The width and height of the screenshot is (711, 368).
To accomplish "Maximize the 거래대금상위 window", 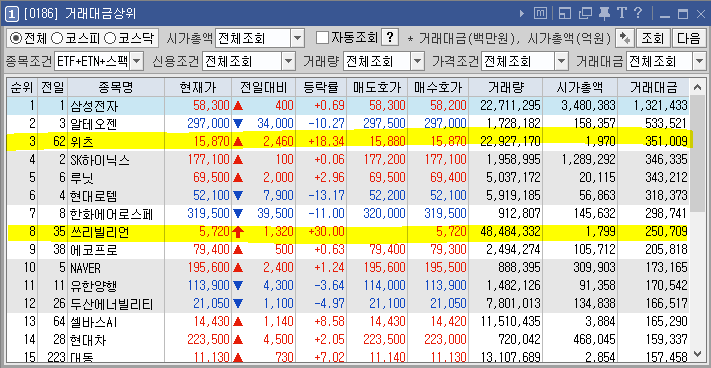I will pos(682,15).
